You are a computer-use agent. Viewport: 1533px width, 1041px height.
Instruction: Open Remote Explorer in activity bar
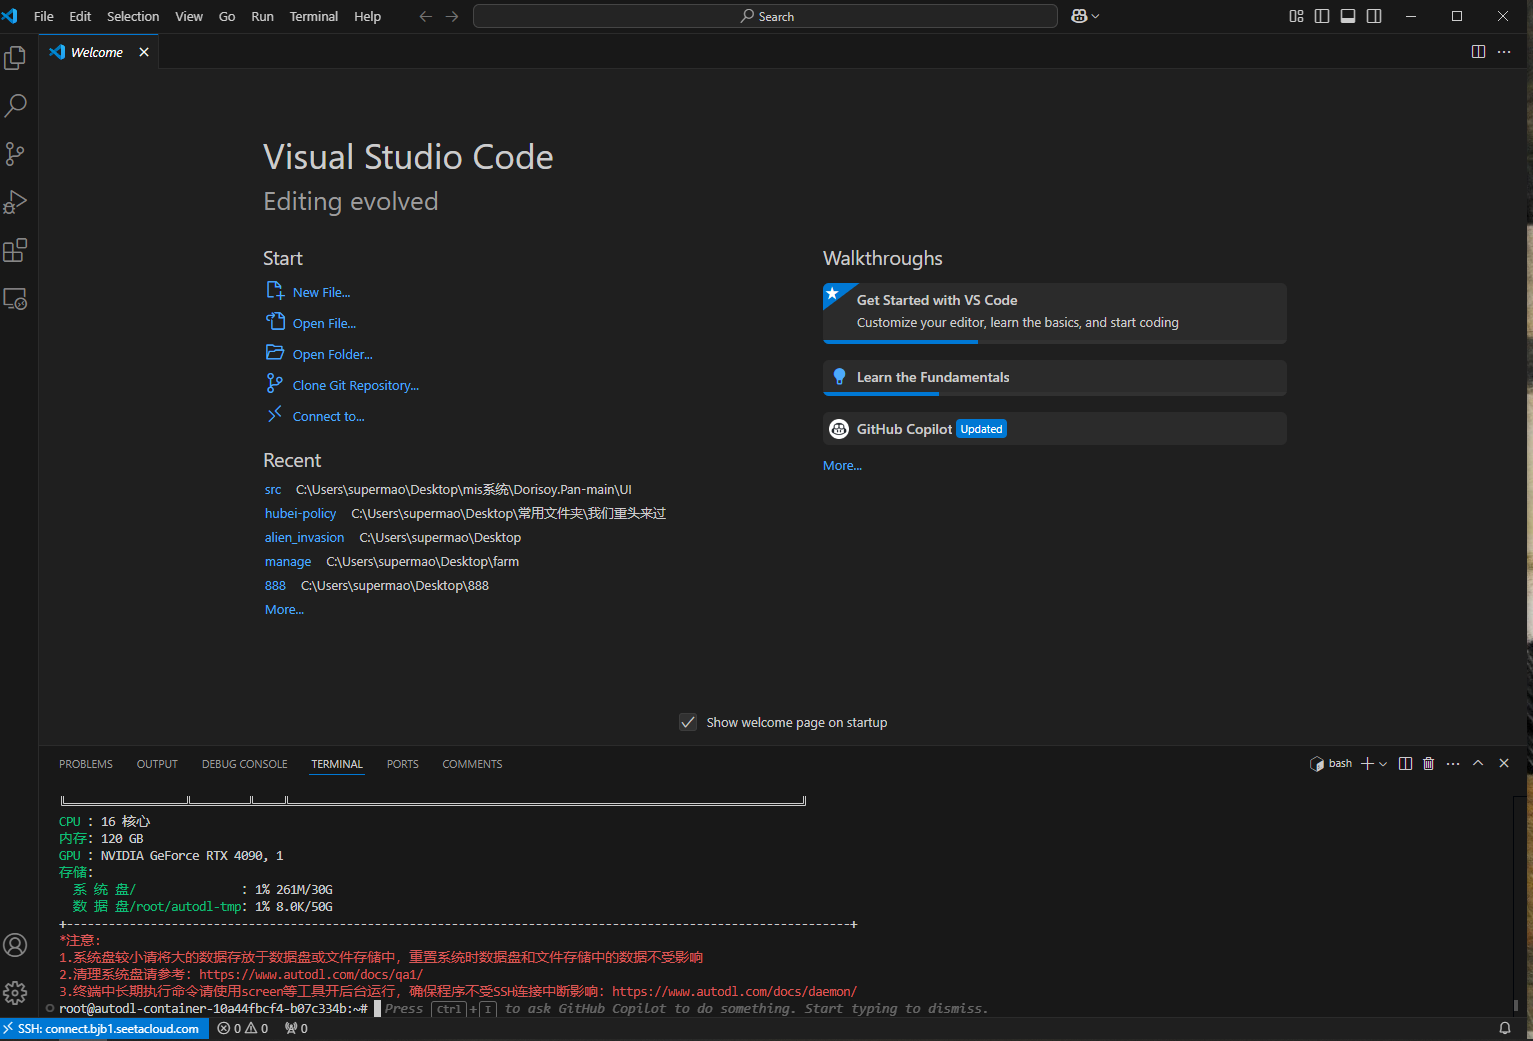15,299
